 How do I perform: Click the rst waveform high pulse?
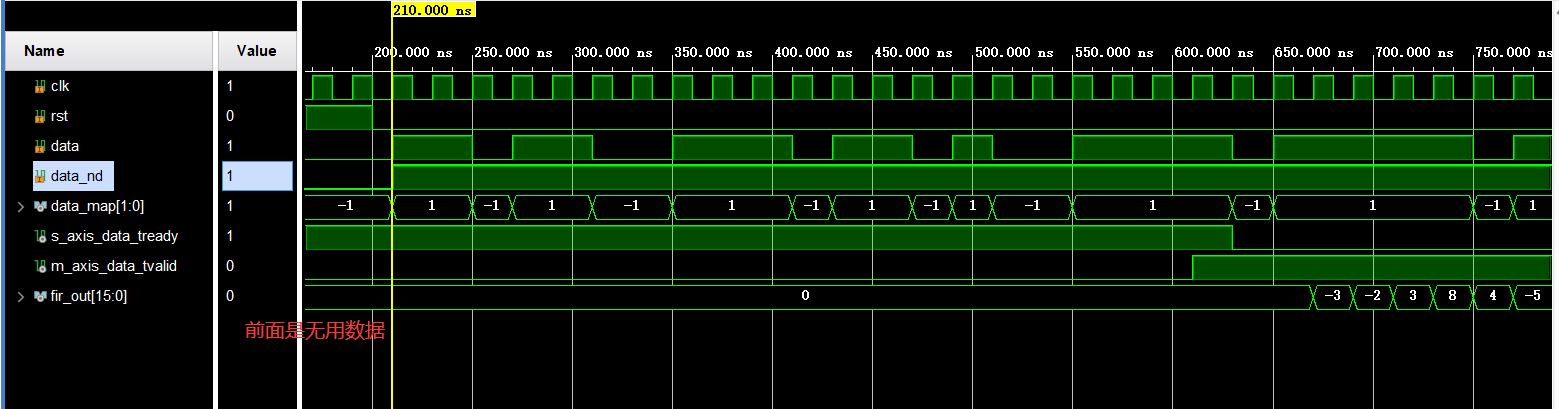point(338,117)
